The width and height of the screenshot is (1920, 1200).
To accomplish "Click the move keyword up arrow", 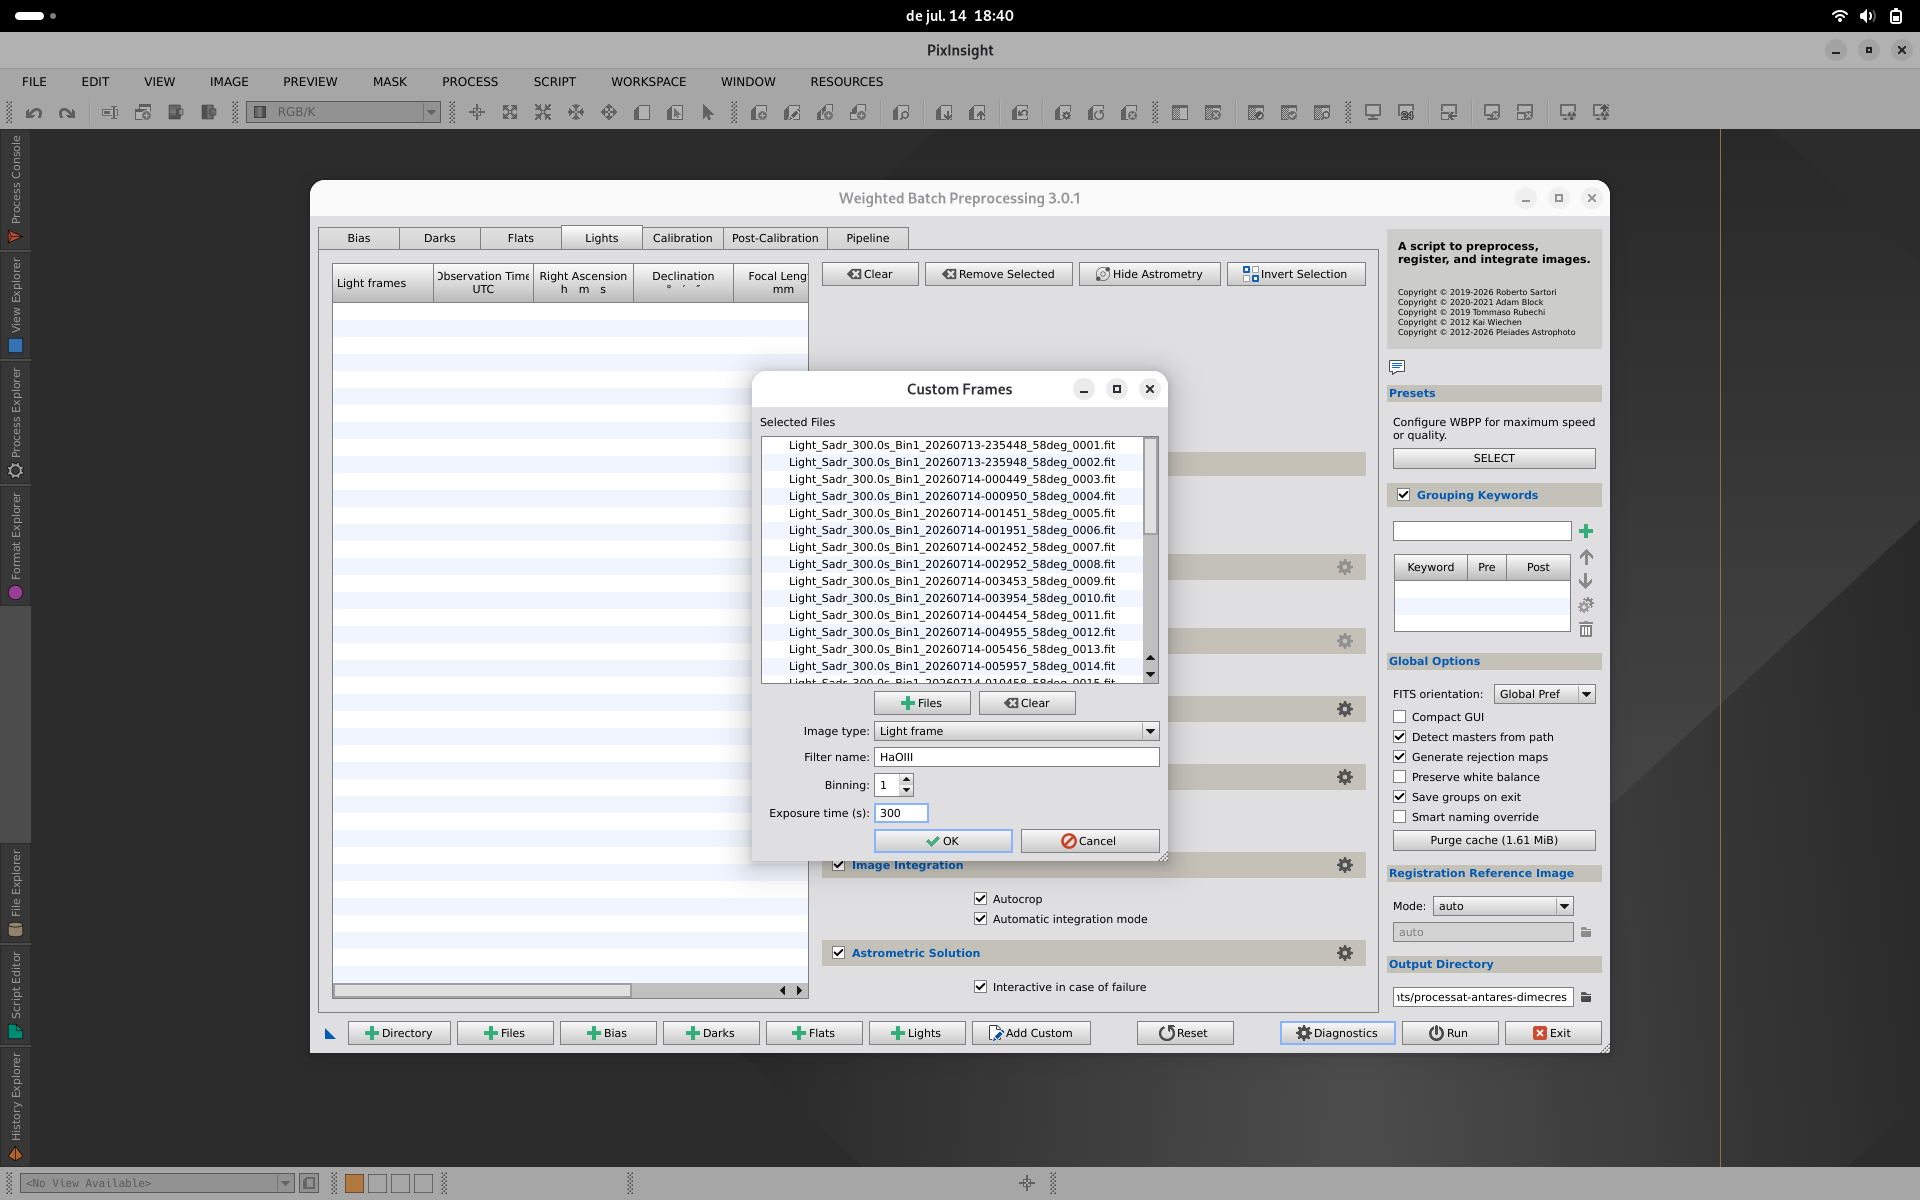I will 1586,557.
